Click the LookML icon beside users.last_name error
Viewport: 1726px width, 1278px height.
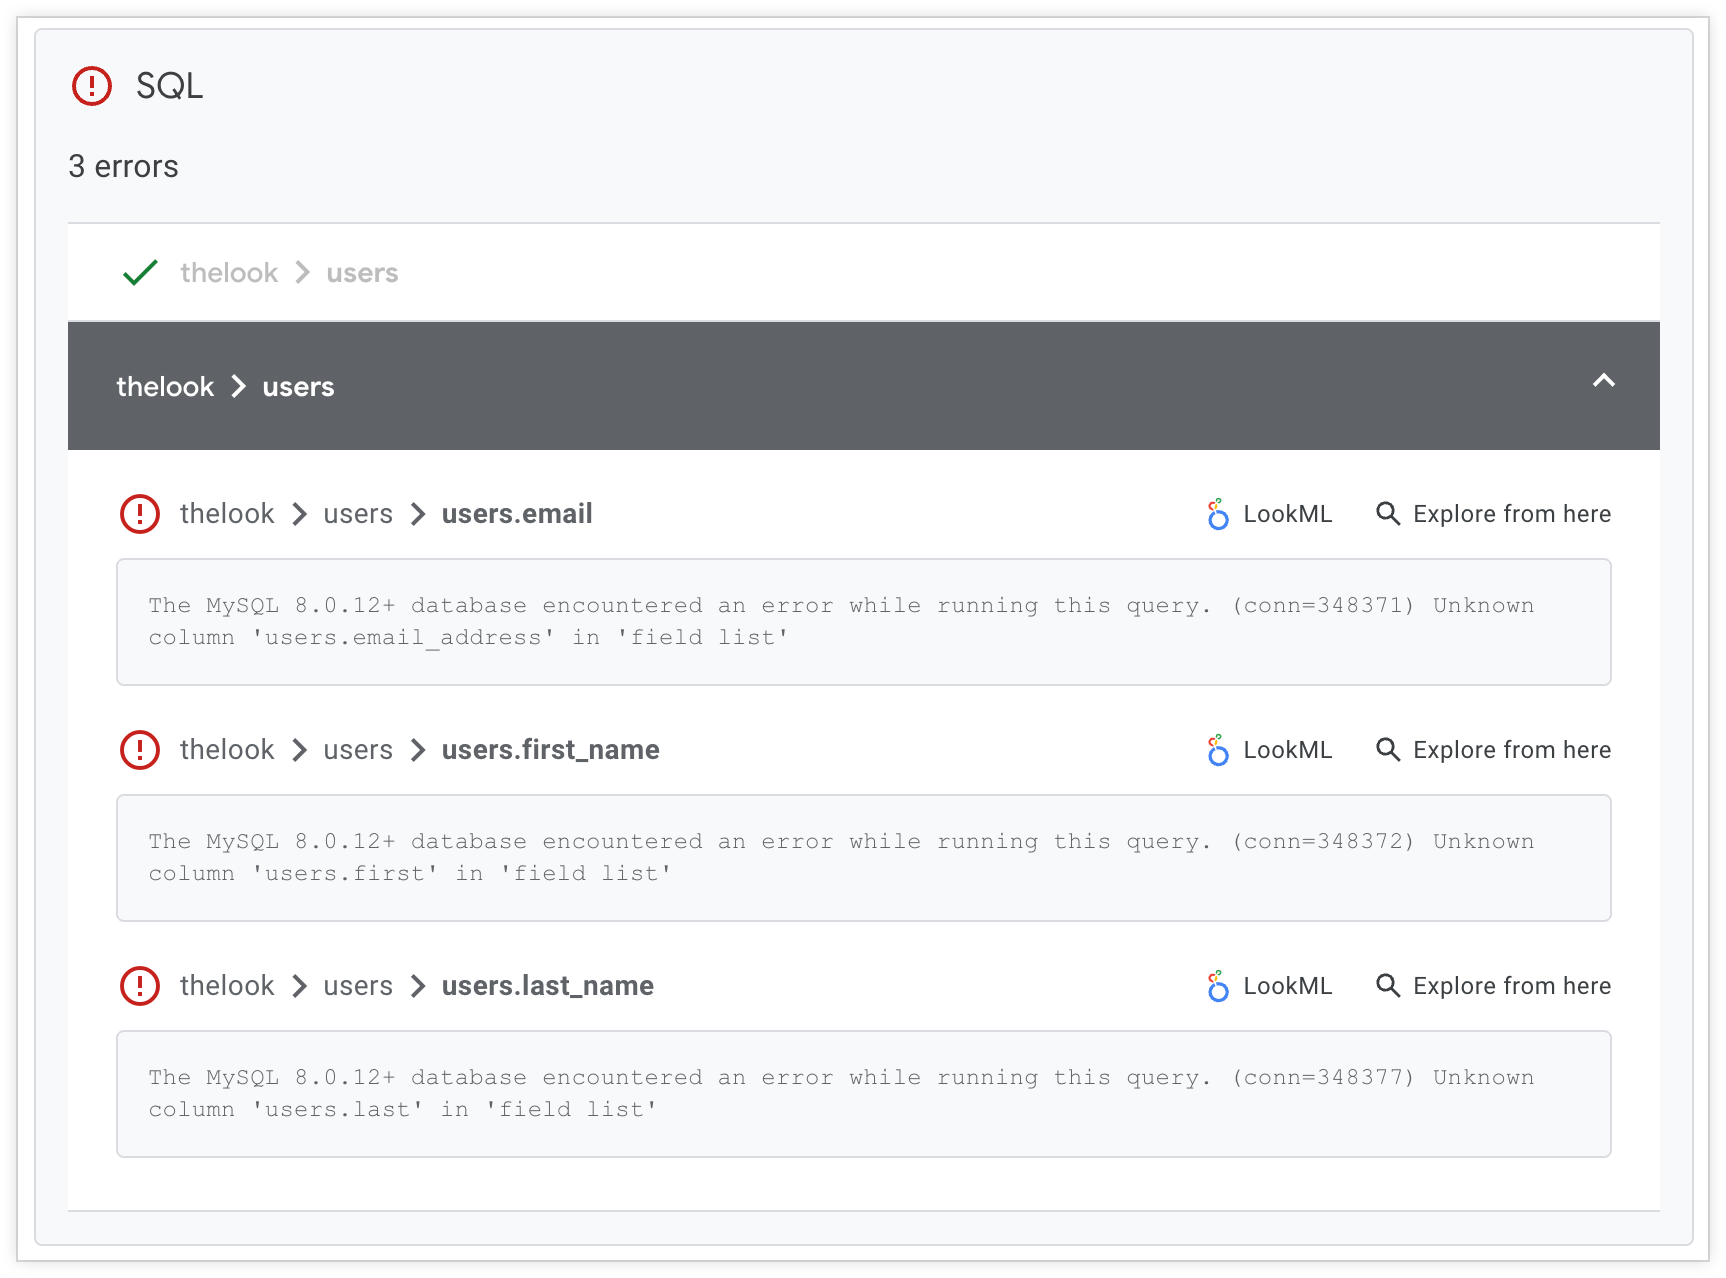[x=1218, y=986]
